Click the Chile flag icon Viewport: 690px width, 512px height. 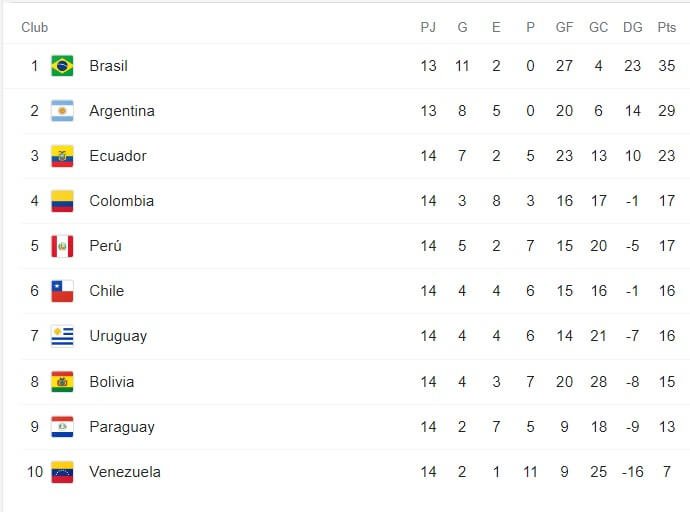tap(62, 291)
